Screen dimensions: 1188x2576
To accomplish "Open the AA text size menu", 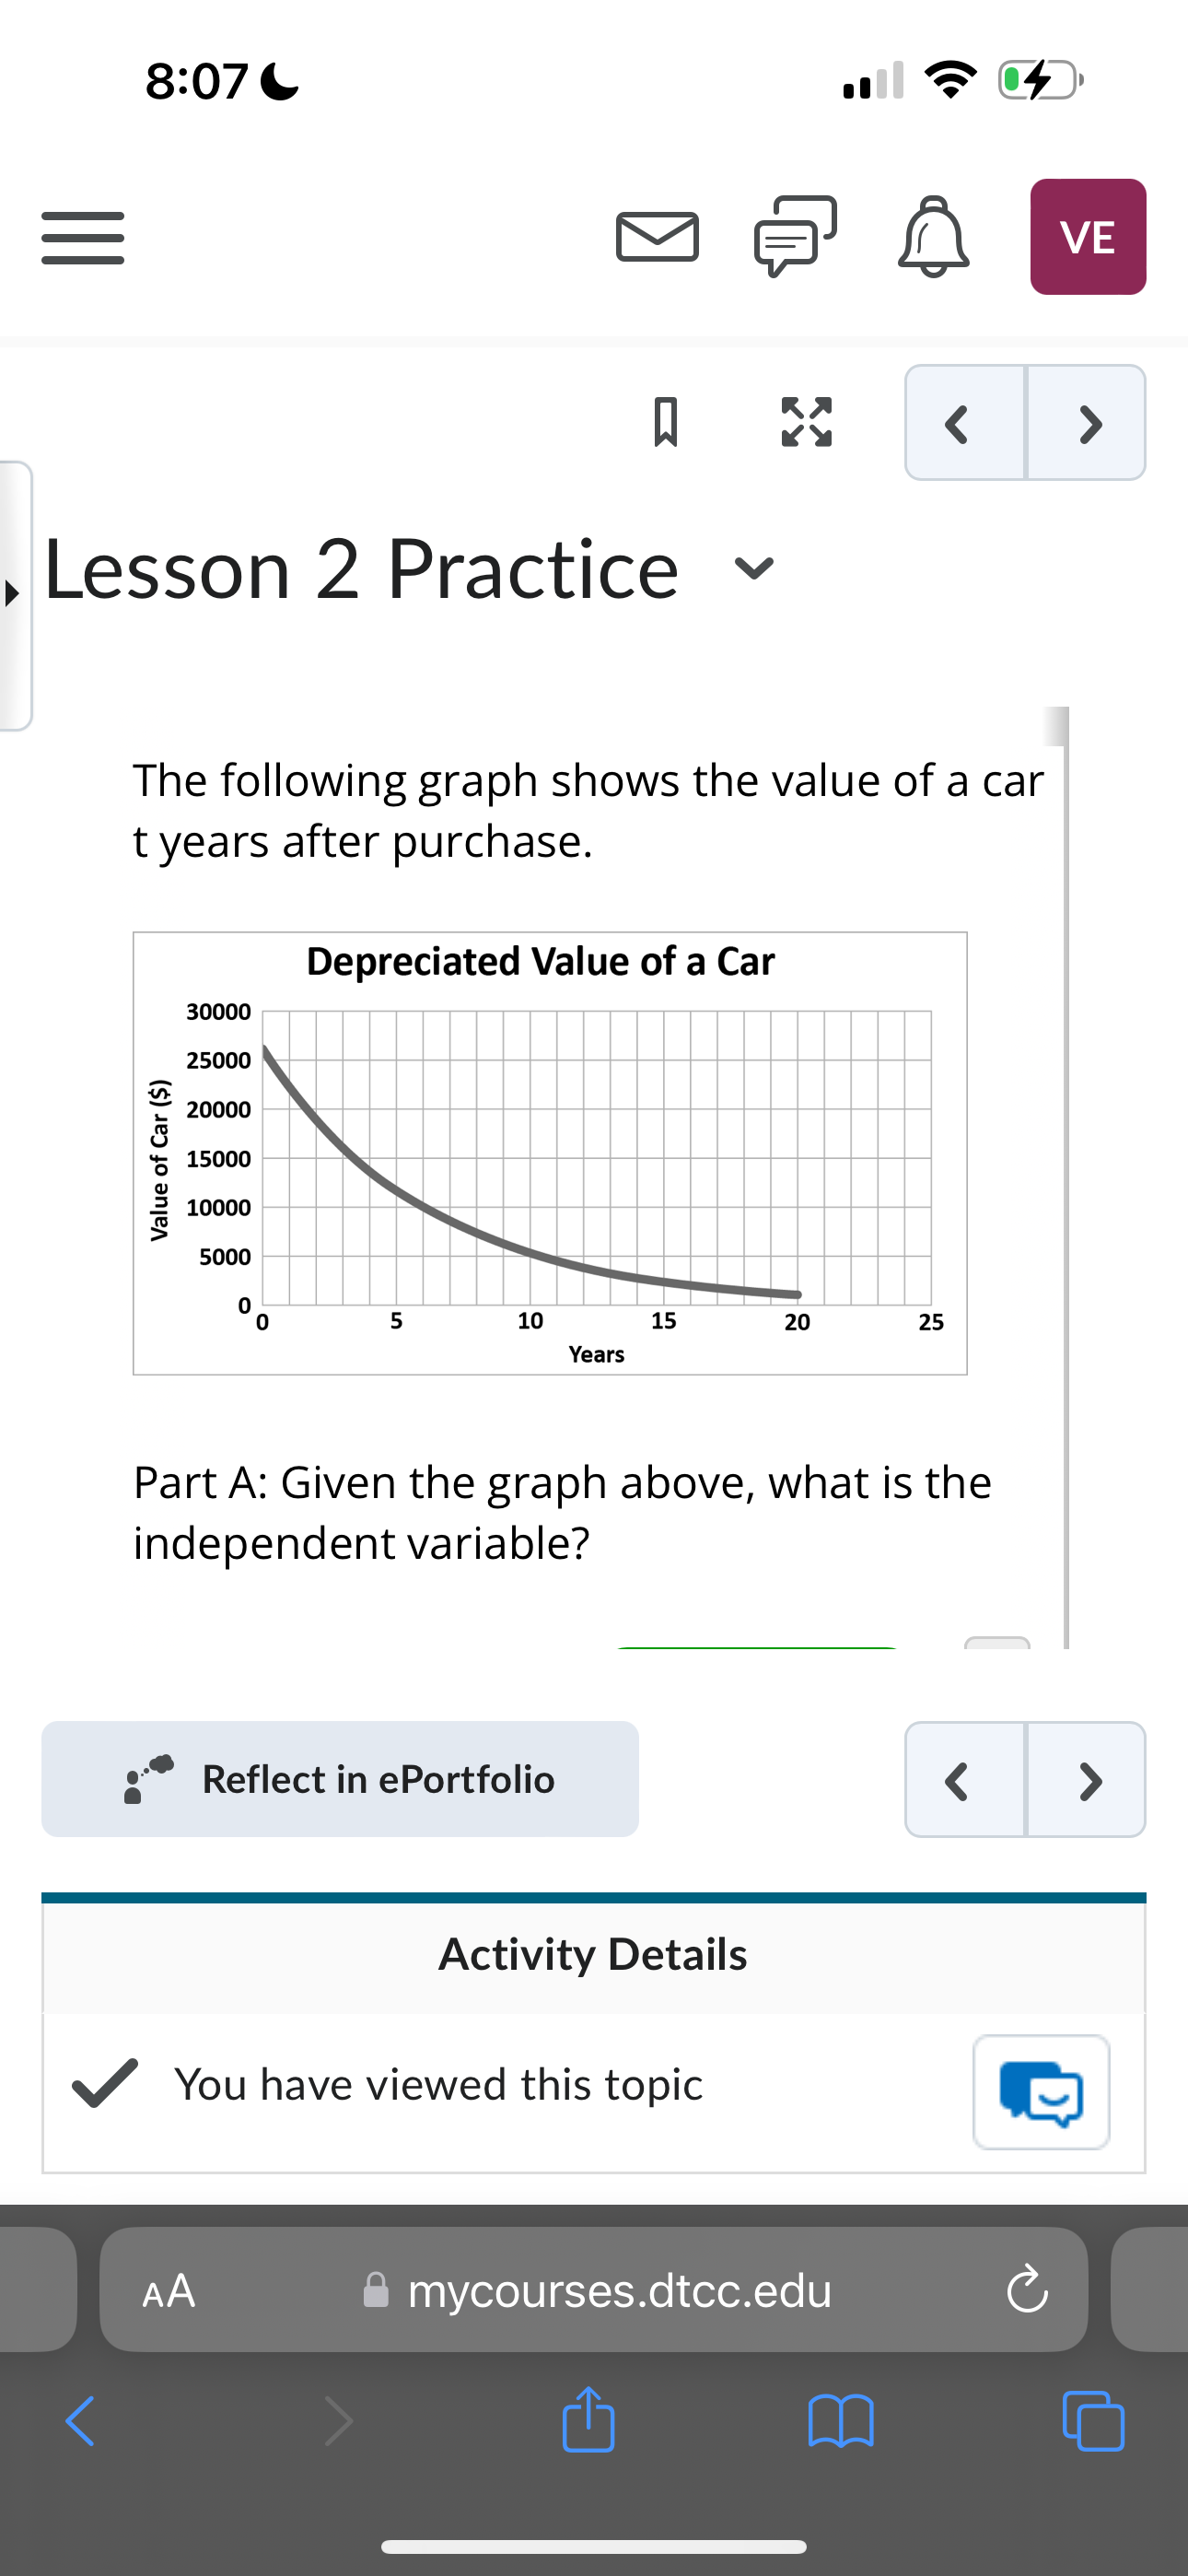I will click(170, 2292).
